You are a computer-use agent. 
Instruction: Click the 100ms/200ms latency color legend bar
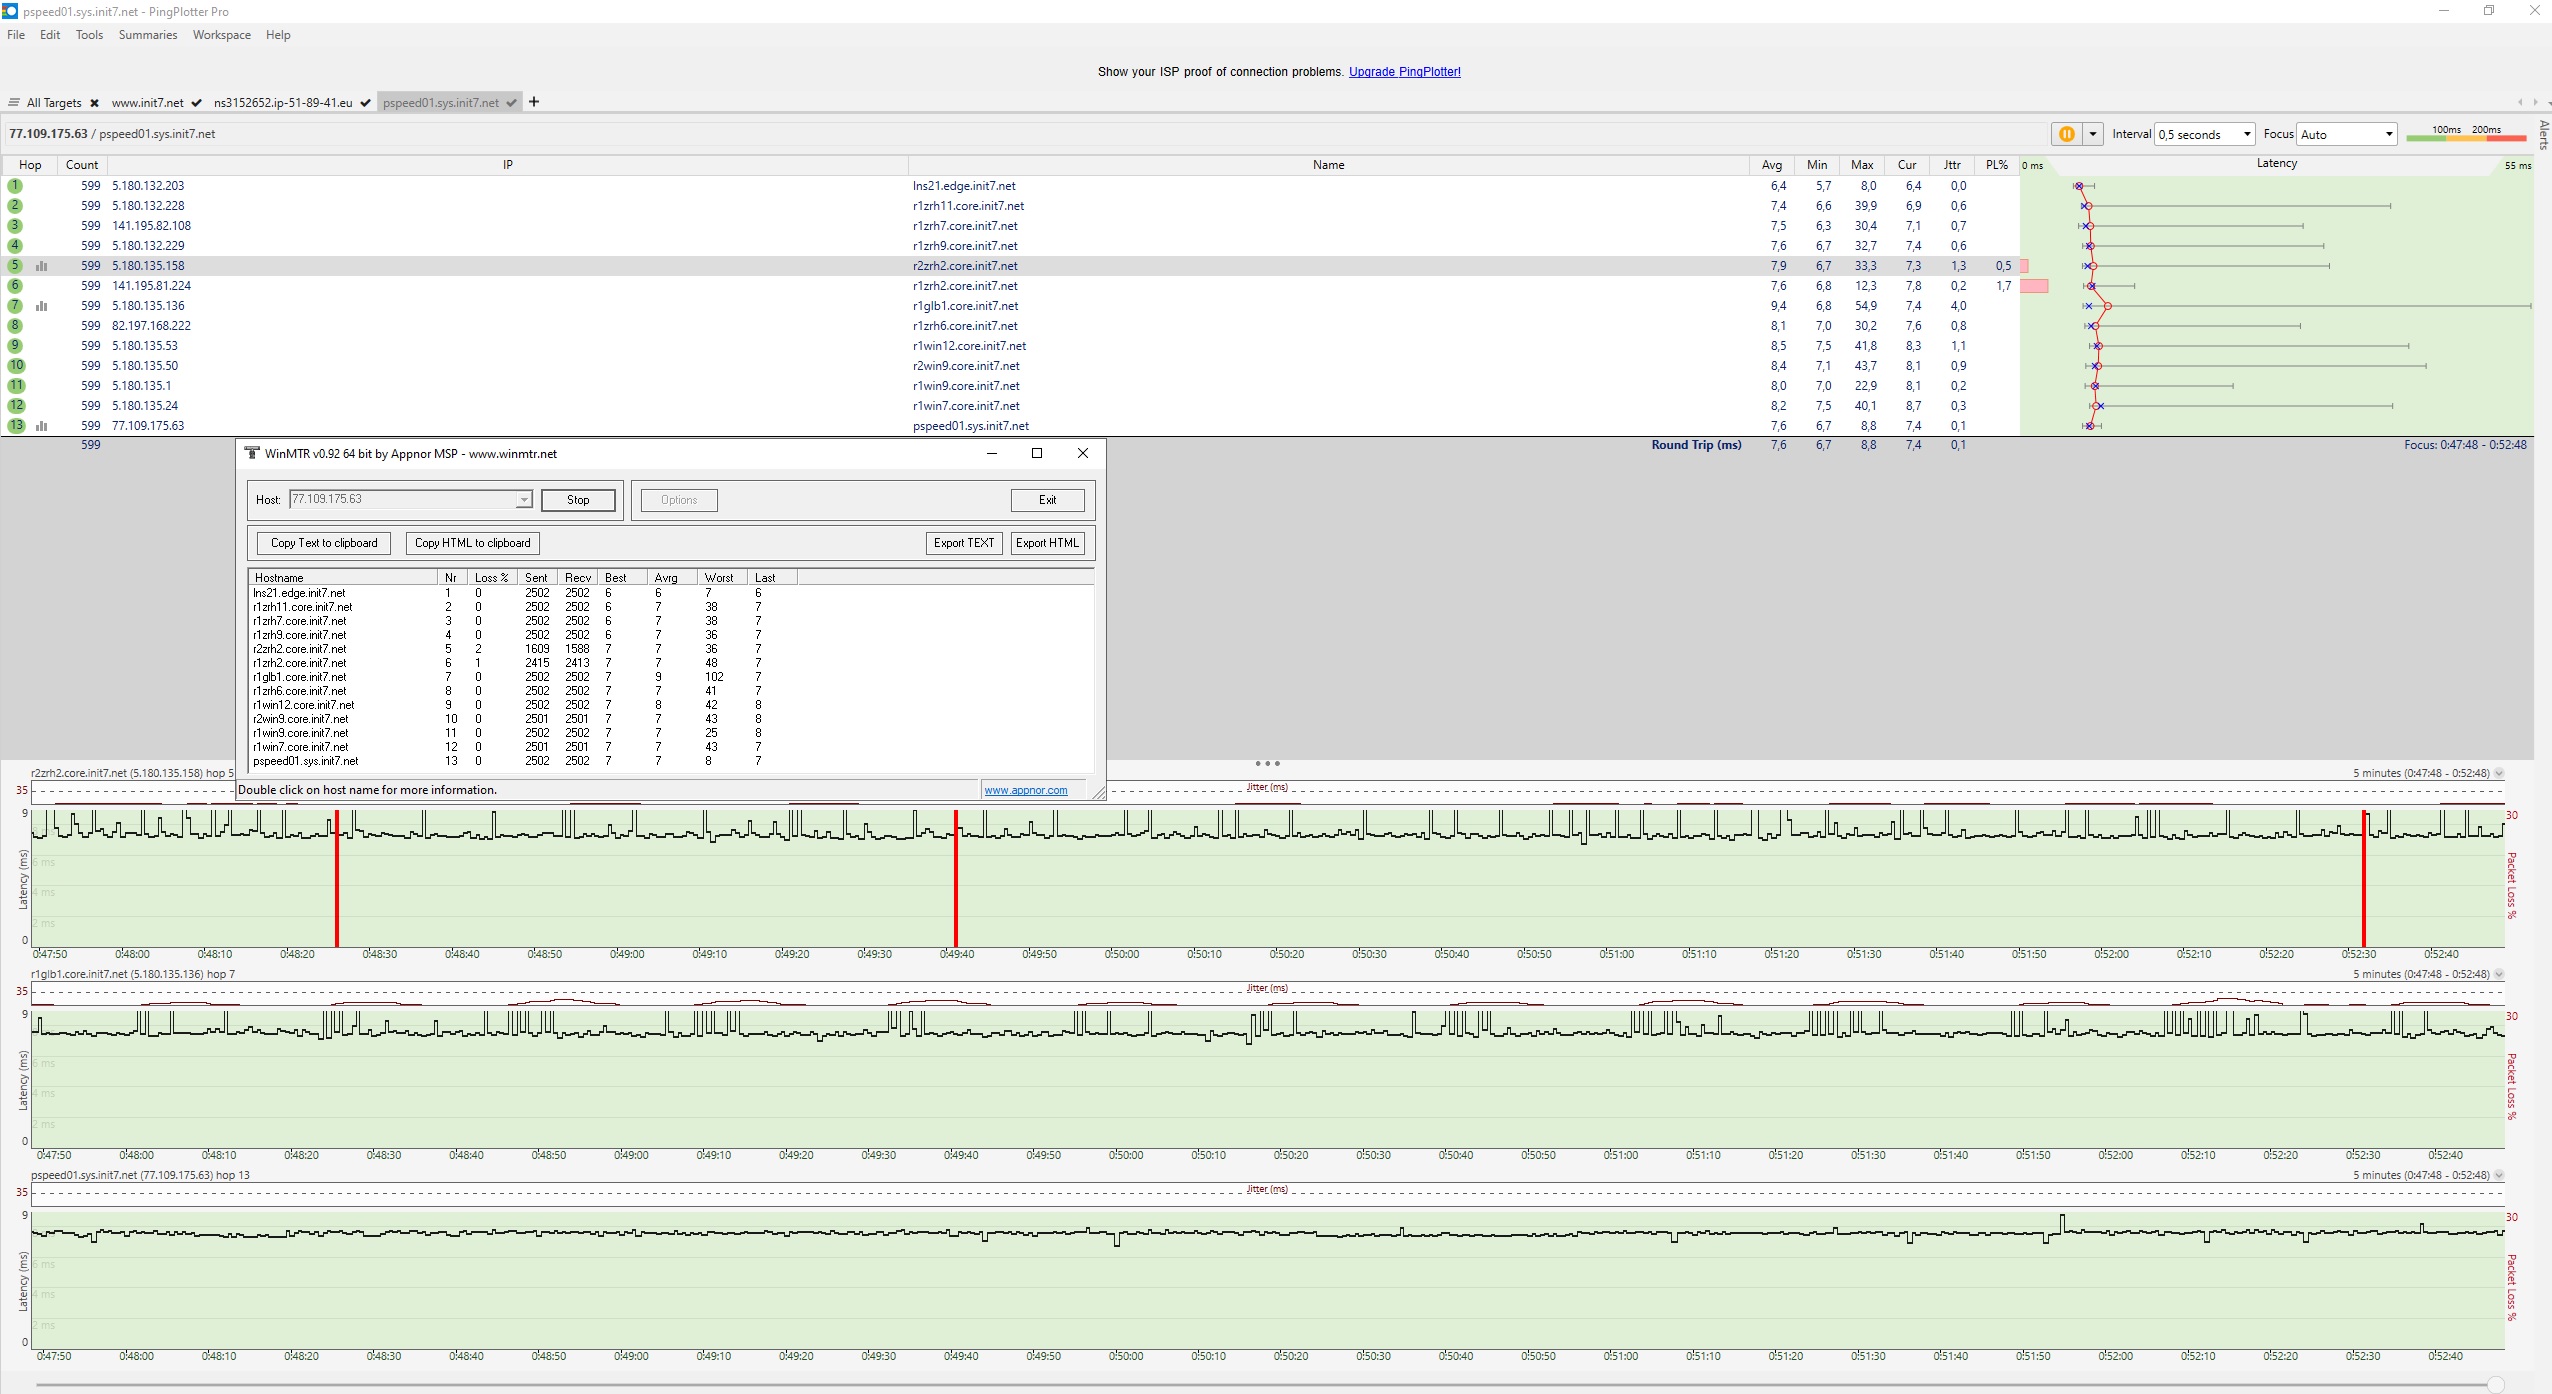click(x=2466, y=137)
